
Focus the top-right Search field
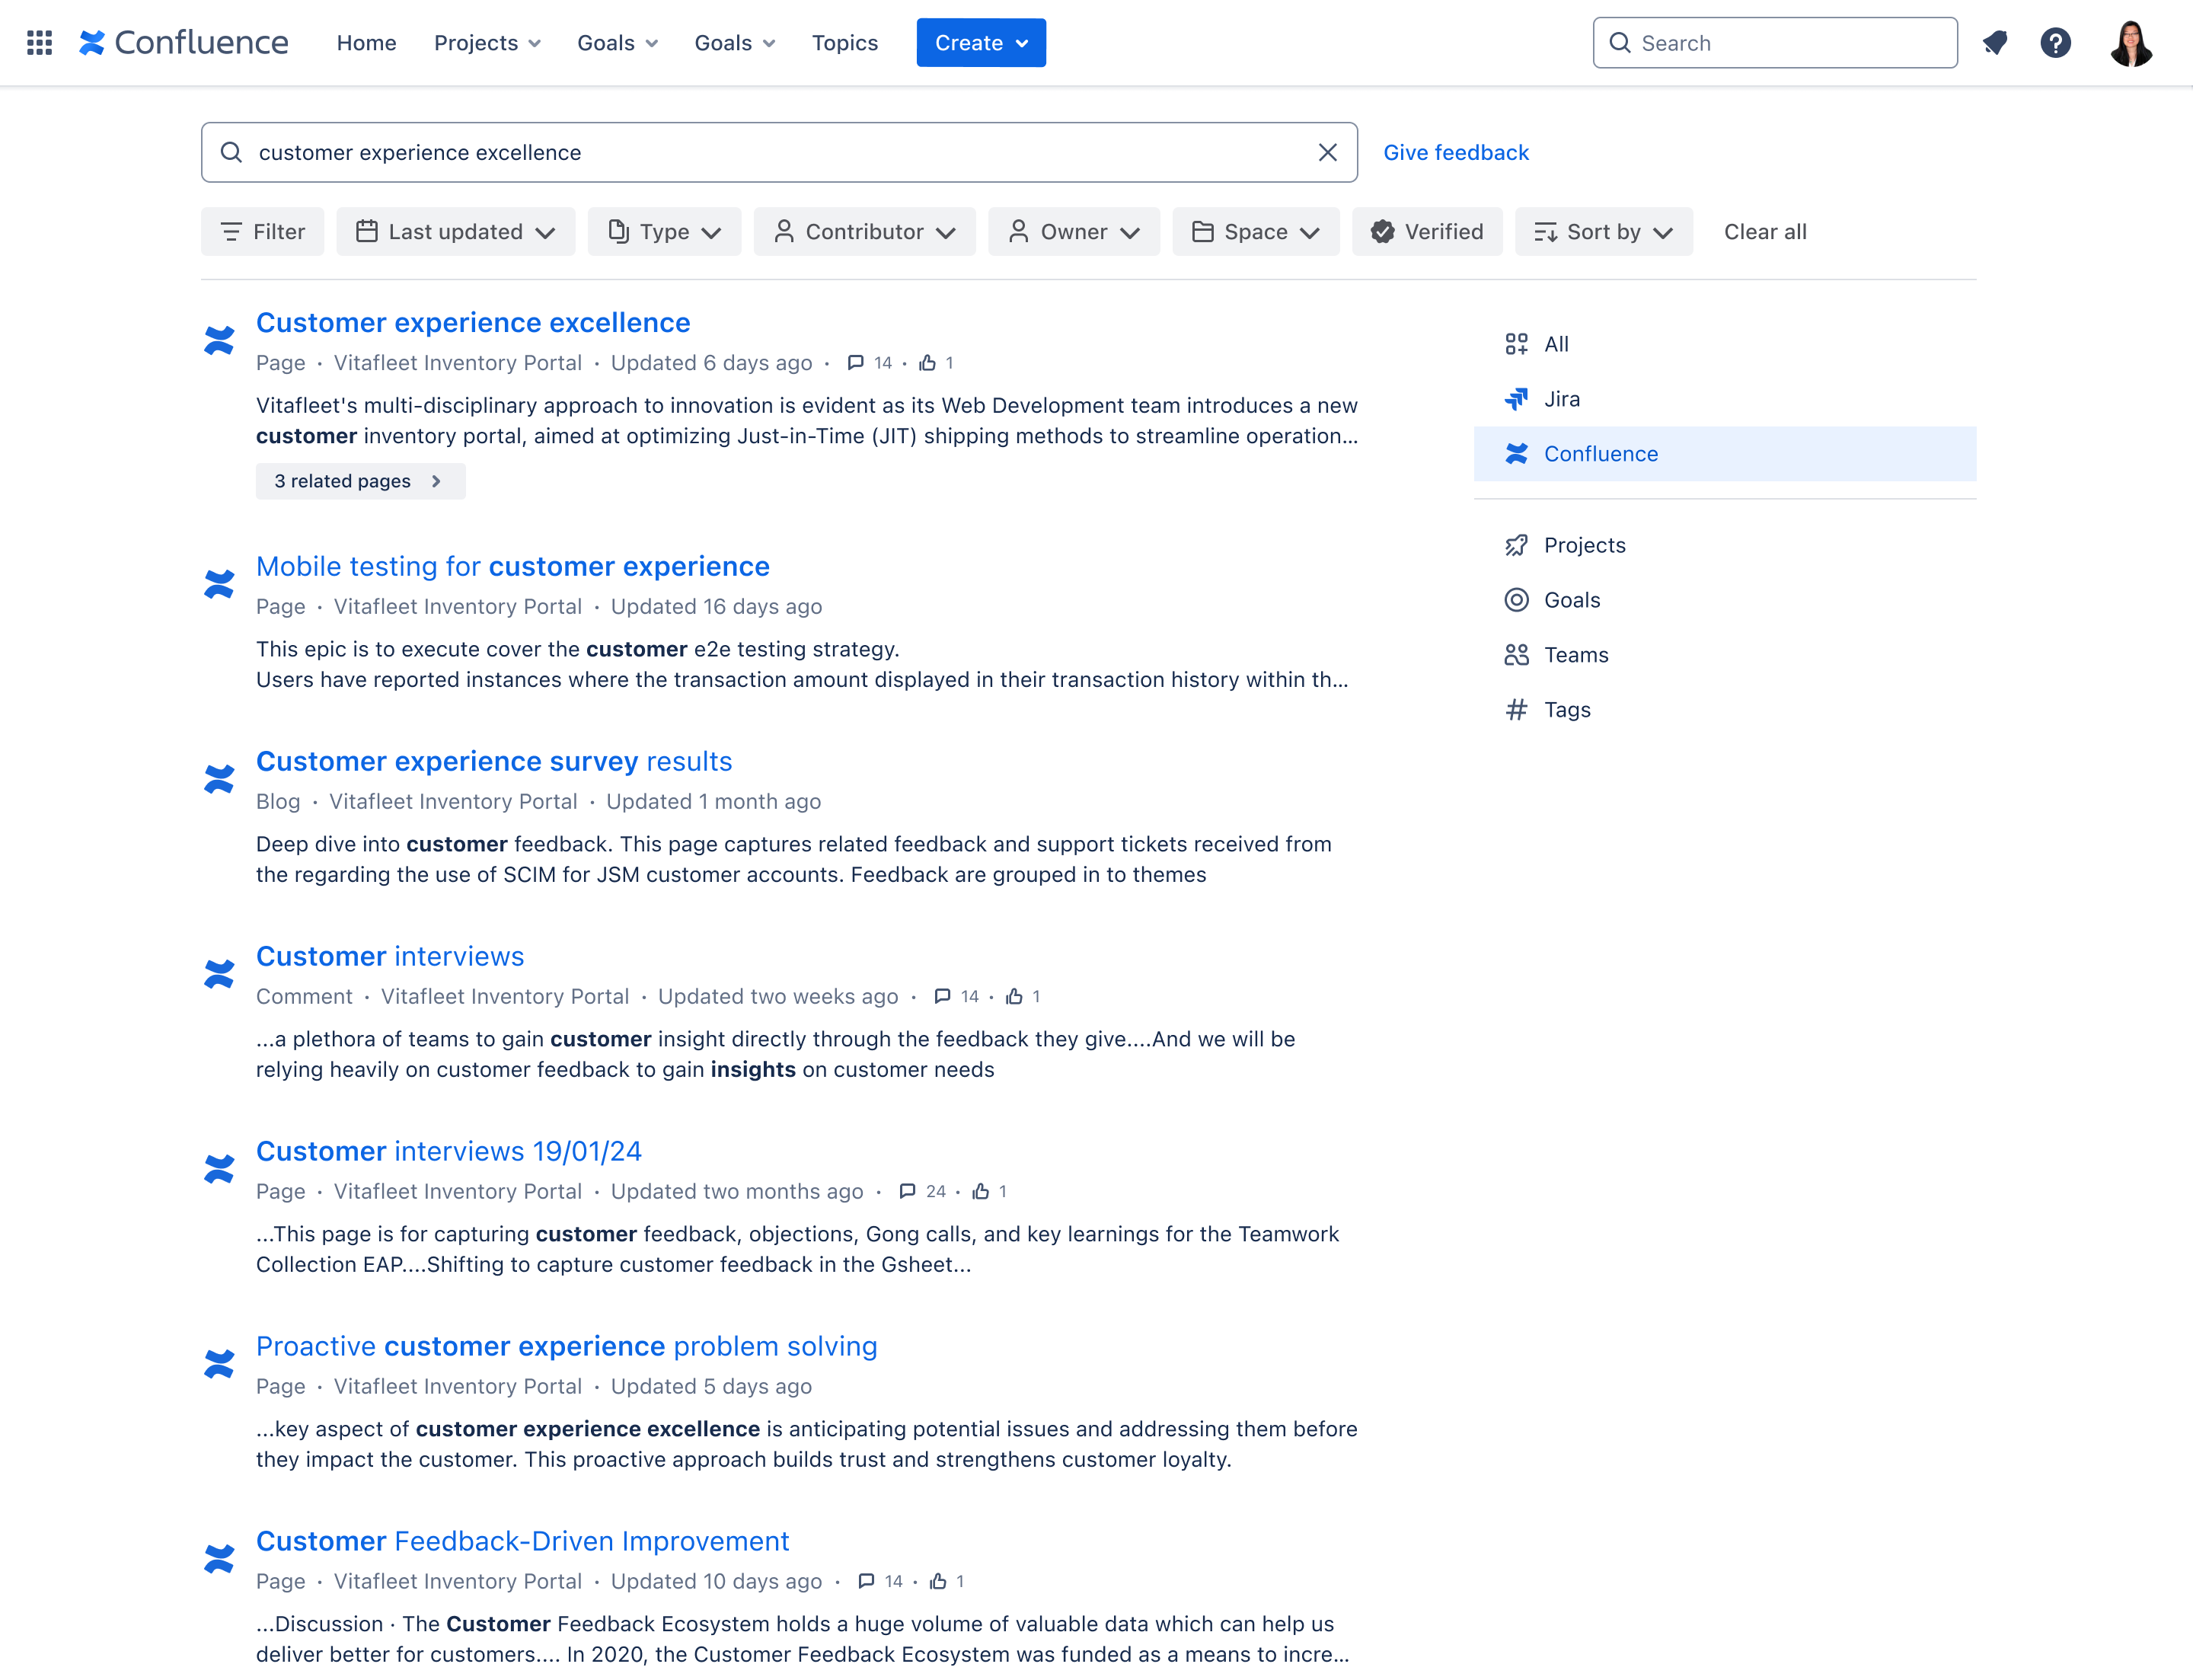pos(1775,43)
